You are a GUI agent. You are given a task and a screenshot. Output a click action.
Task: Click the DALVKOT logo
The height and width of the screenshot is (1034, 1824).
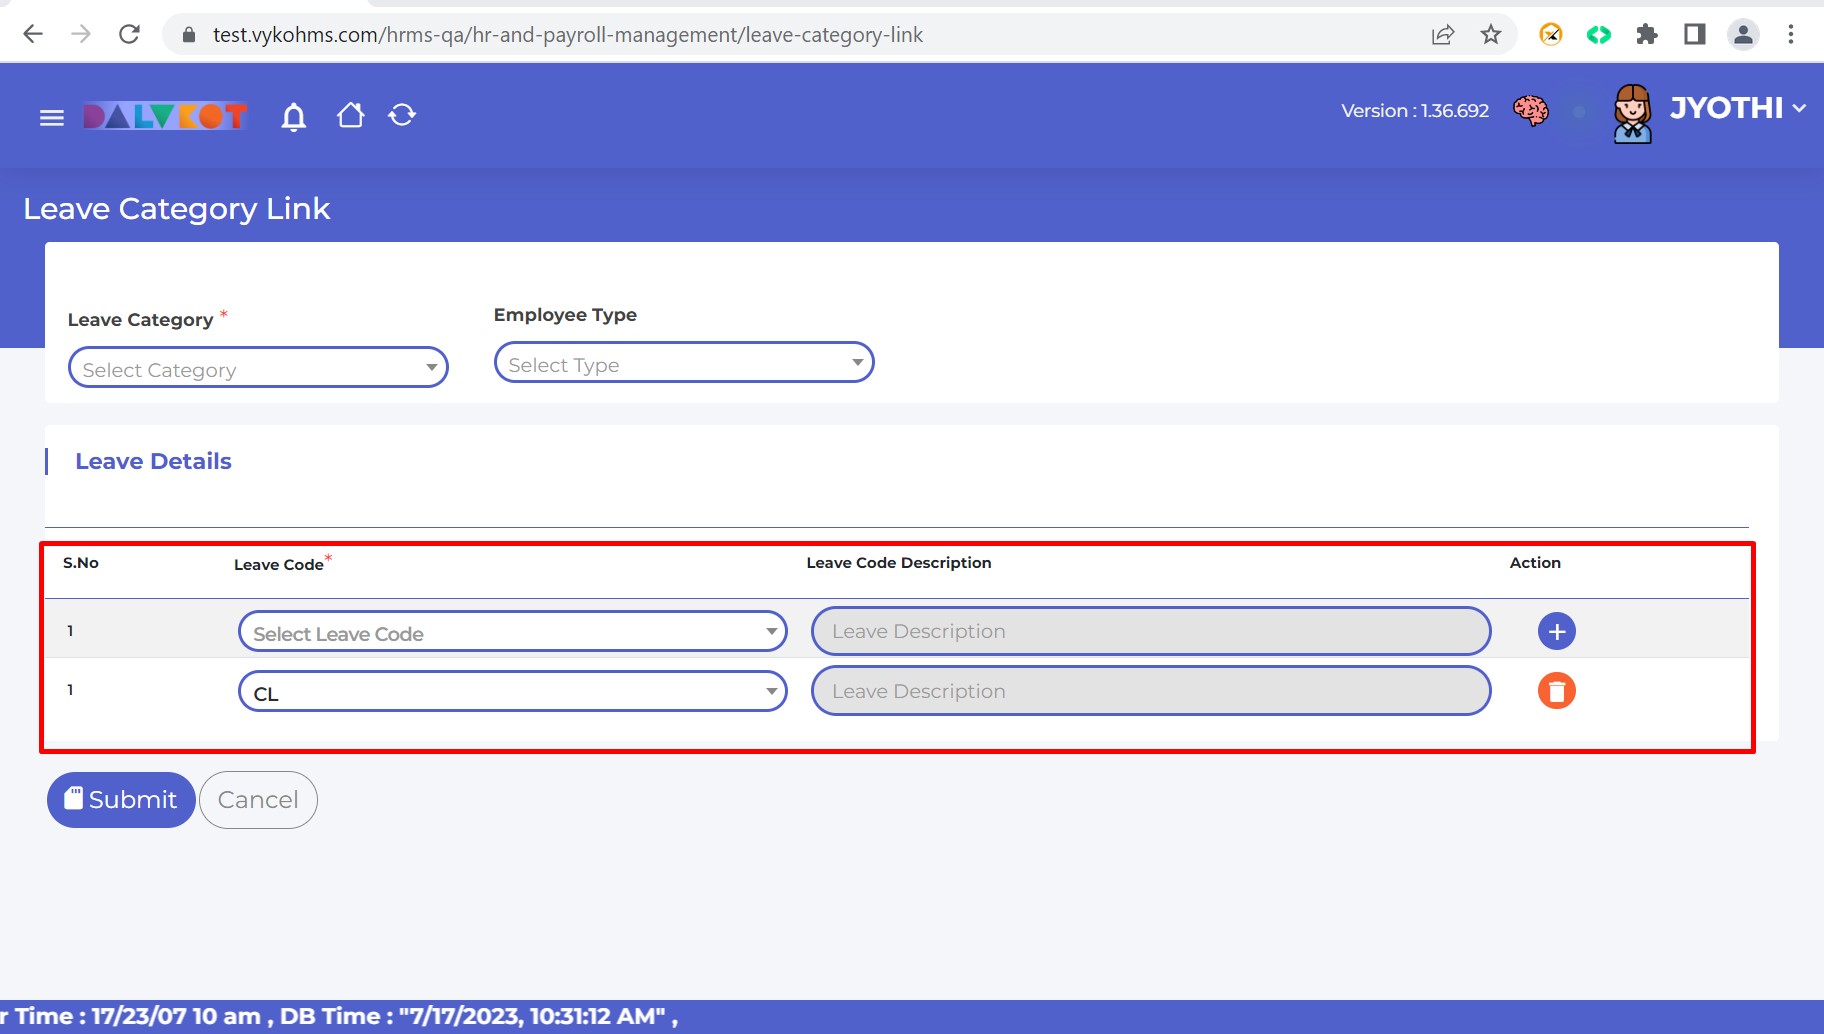pyautogui.click(x=165, y=117)
